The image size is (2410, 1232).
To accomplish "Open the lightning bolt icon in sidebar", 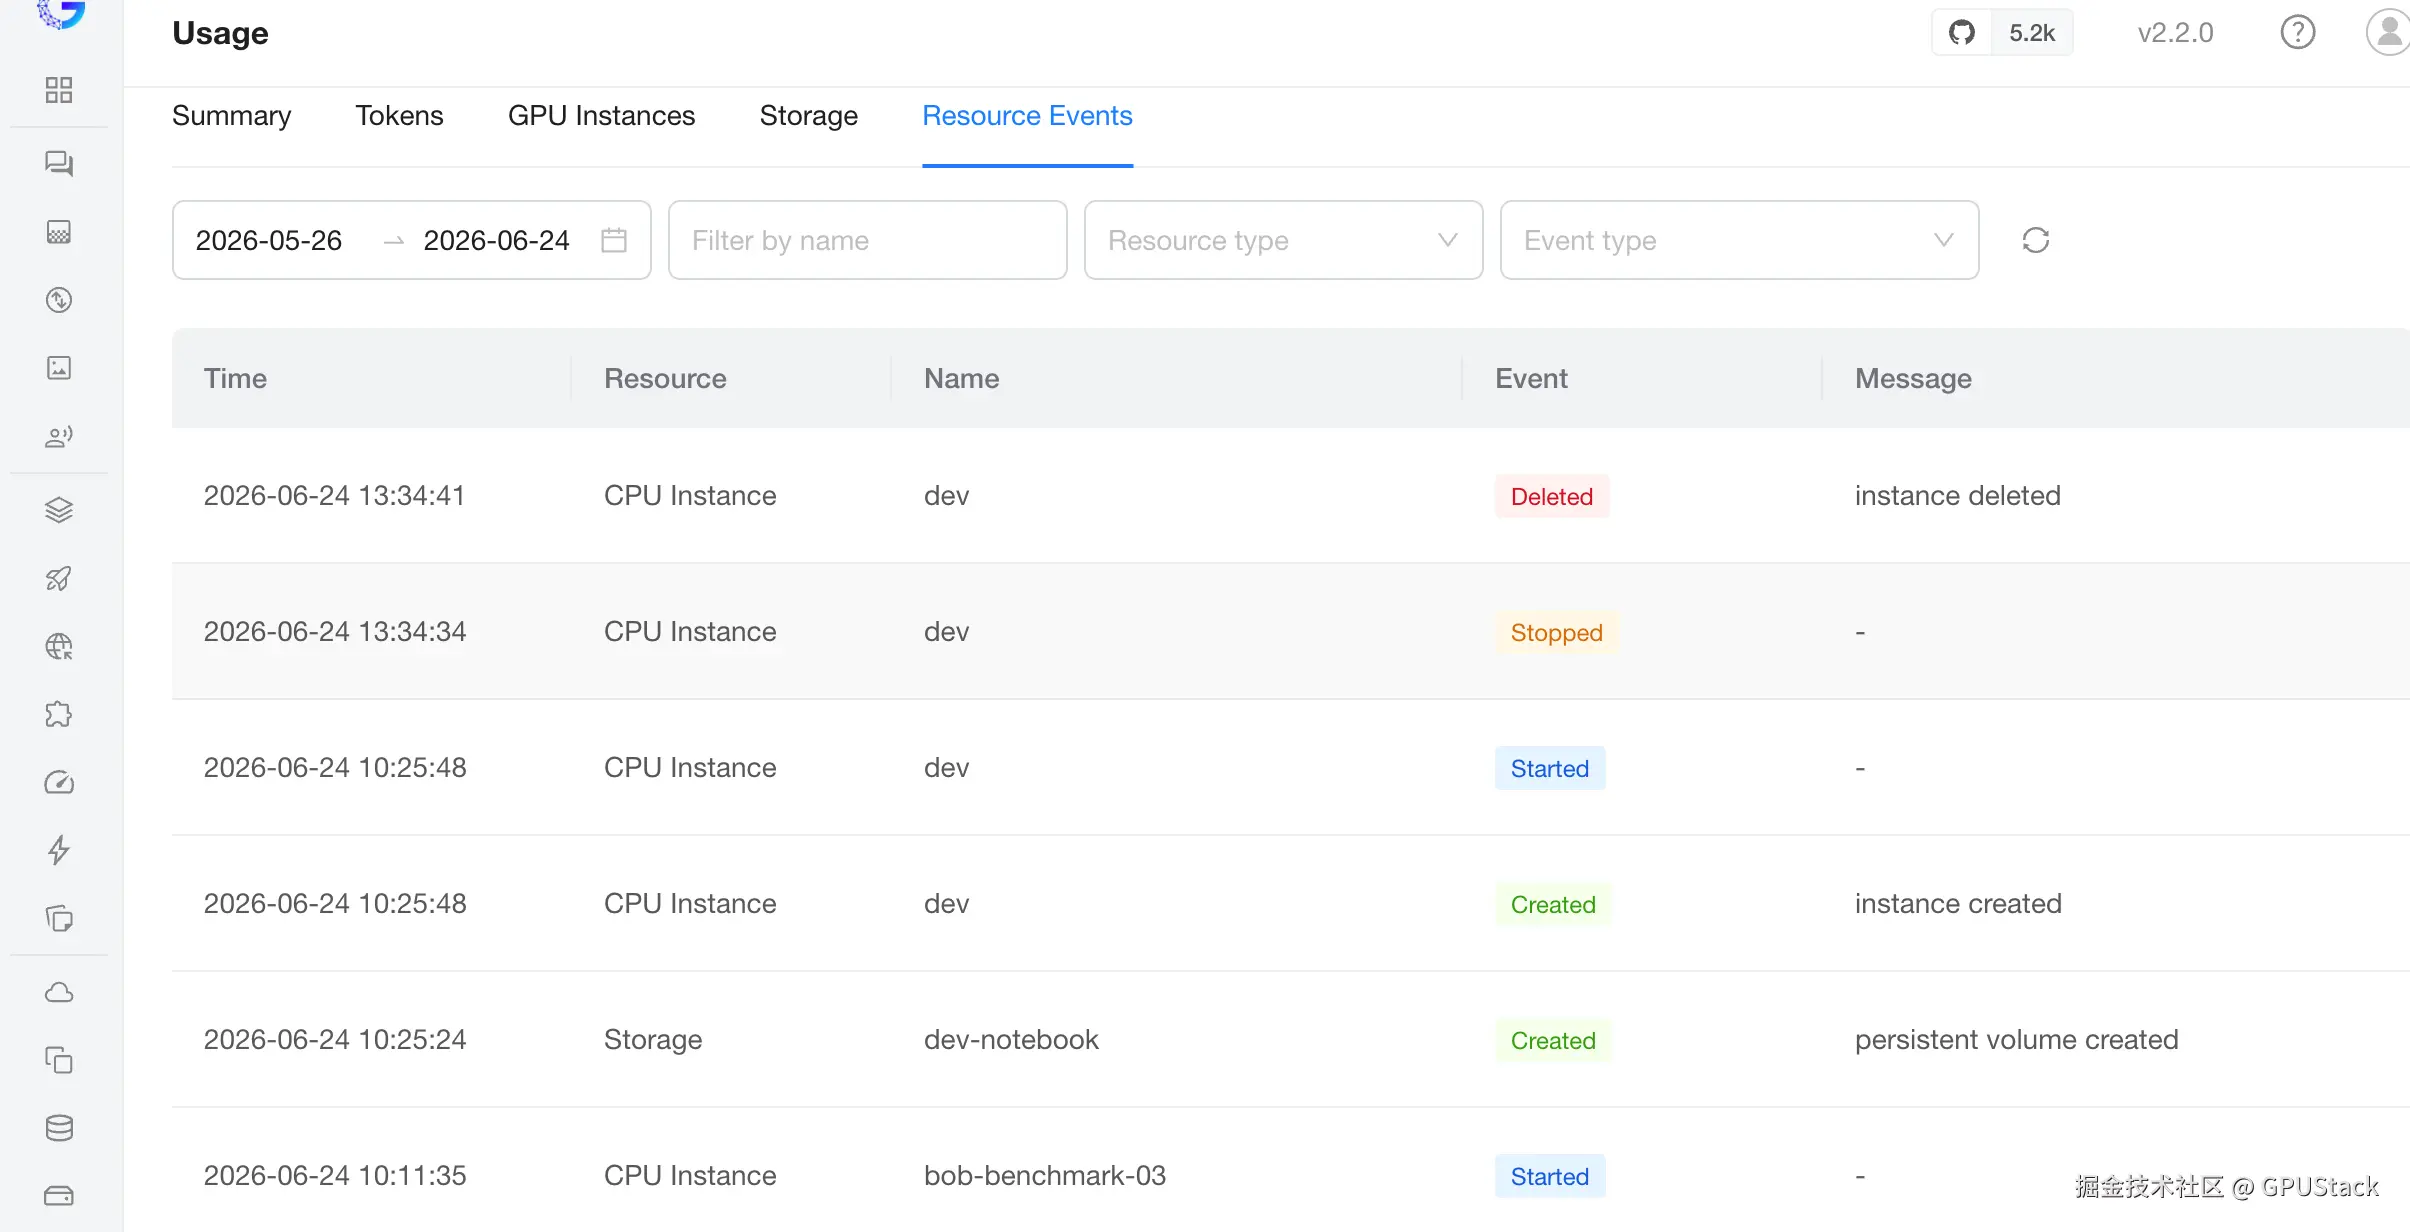I will click(x=59, y=850).
